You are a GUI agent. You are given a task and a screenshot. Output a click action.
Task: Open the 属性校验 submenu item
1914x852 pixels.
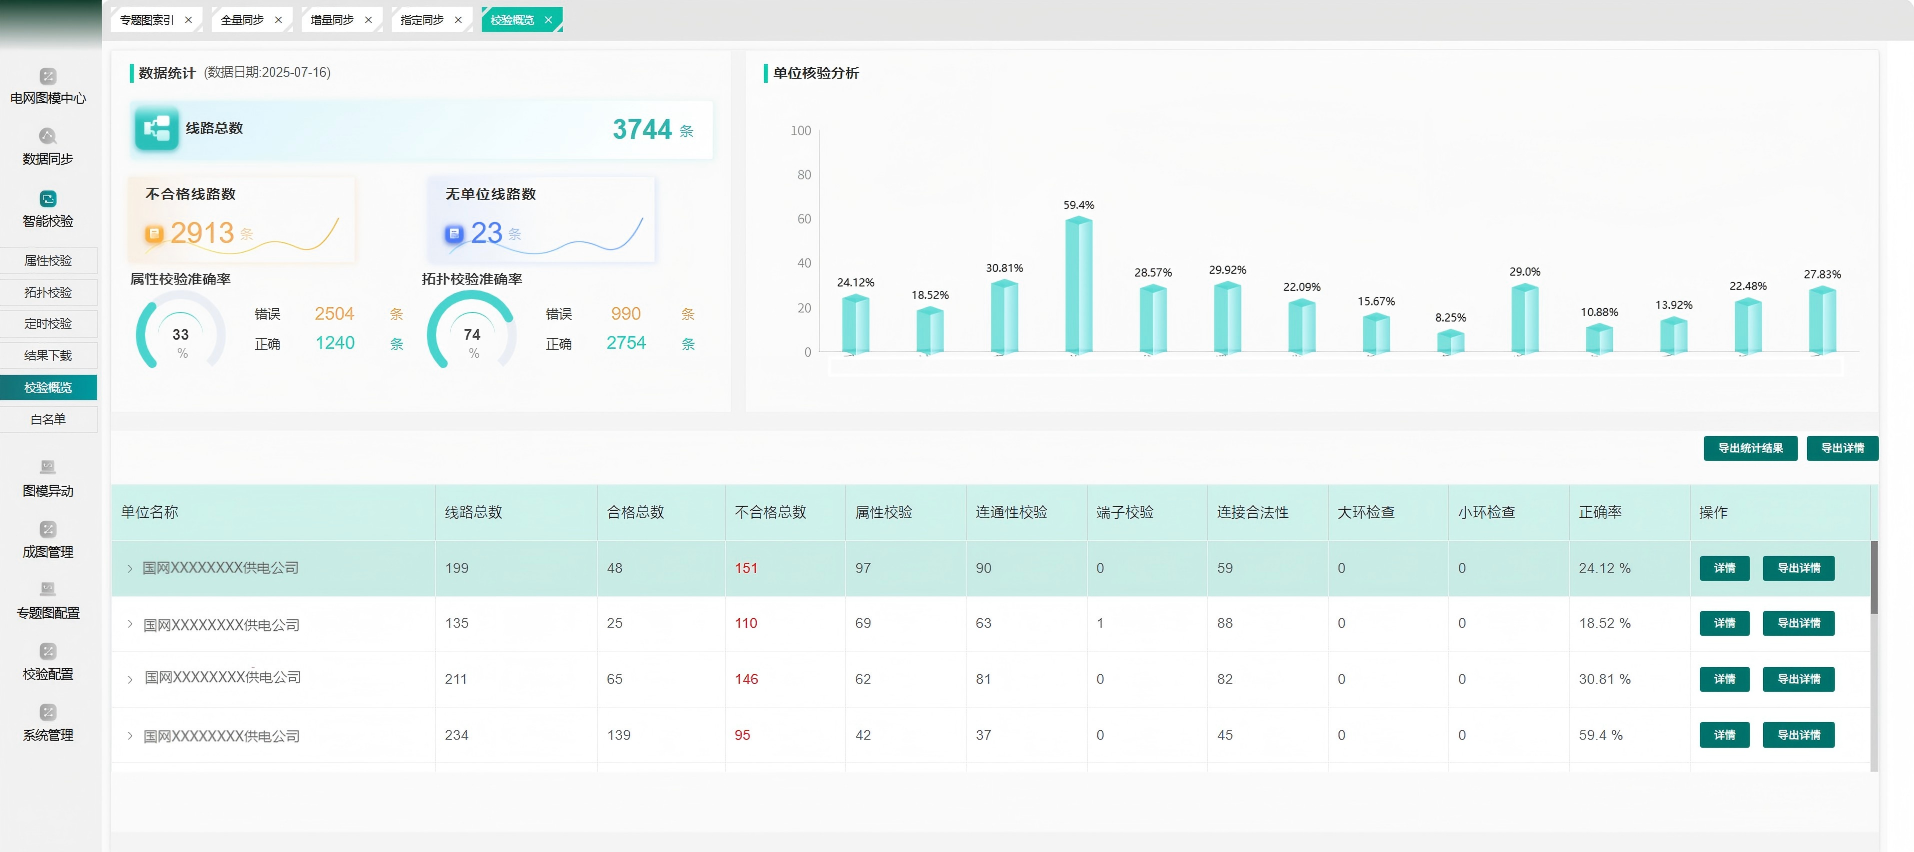48,261
